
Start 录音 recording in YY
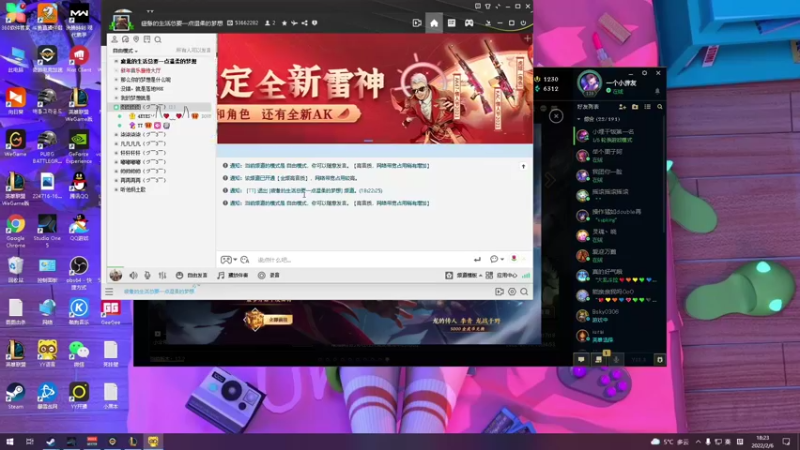coord(268,276)
